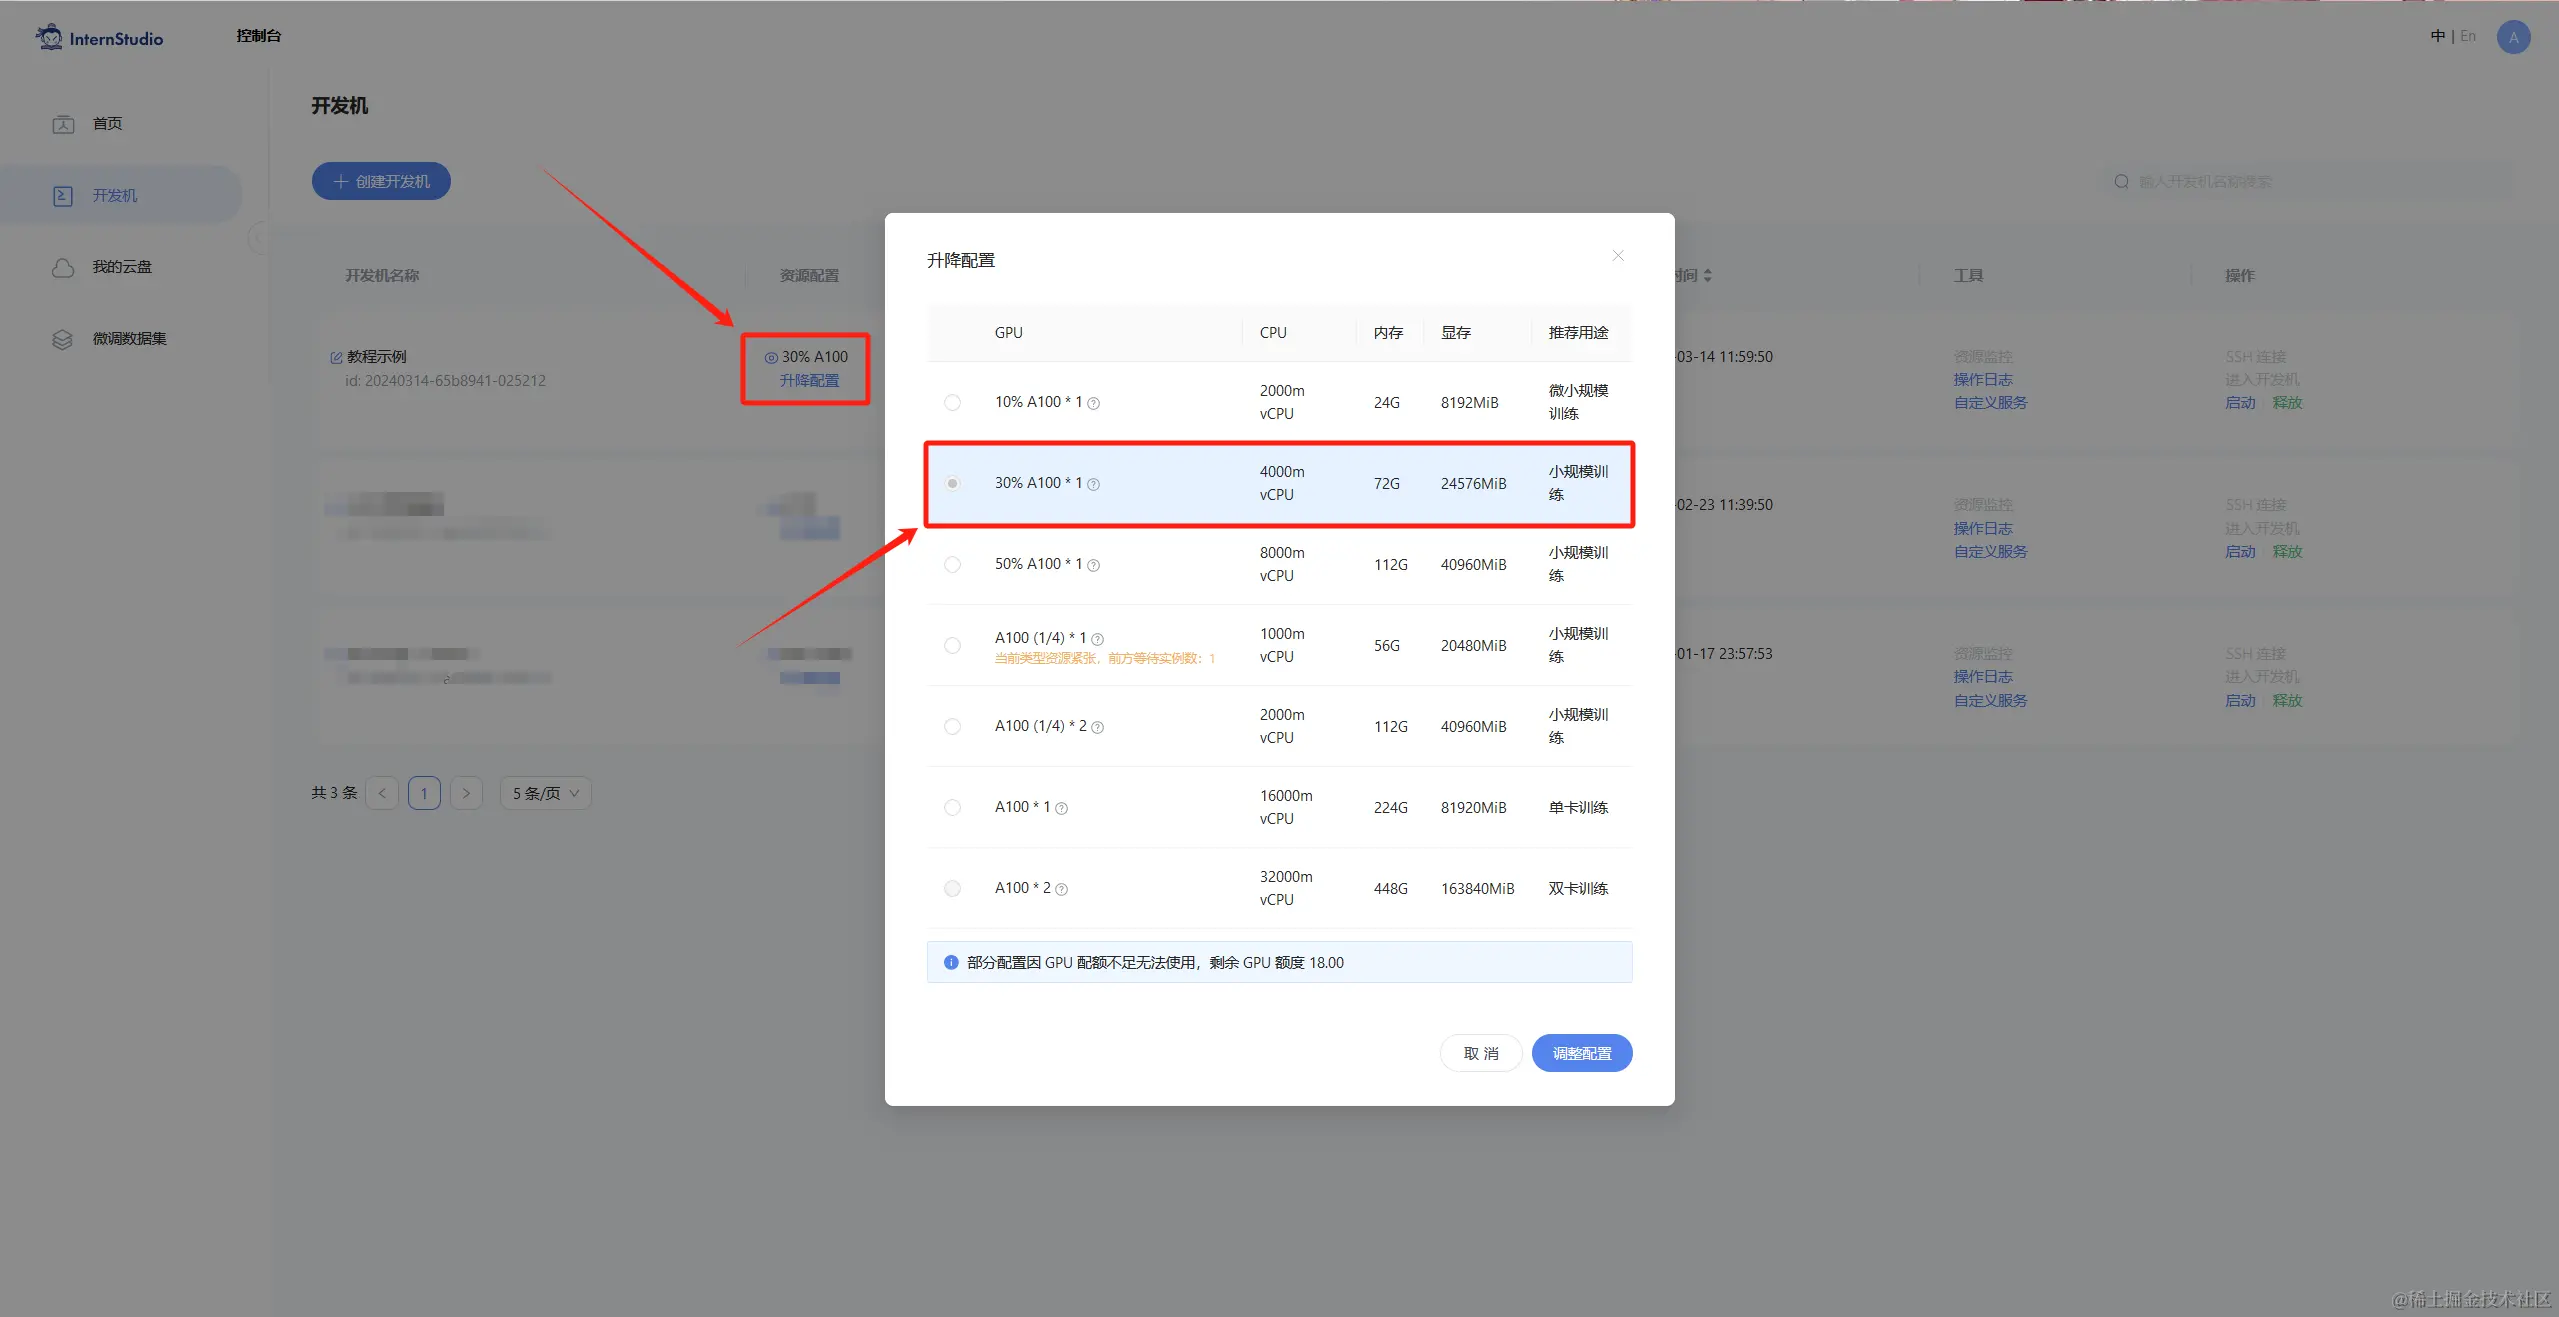Click user avatar icon in top right

click(2513, 37)
